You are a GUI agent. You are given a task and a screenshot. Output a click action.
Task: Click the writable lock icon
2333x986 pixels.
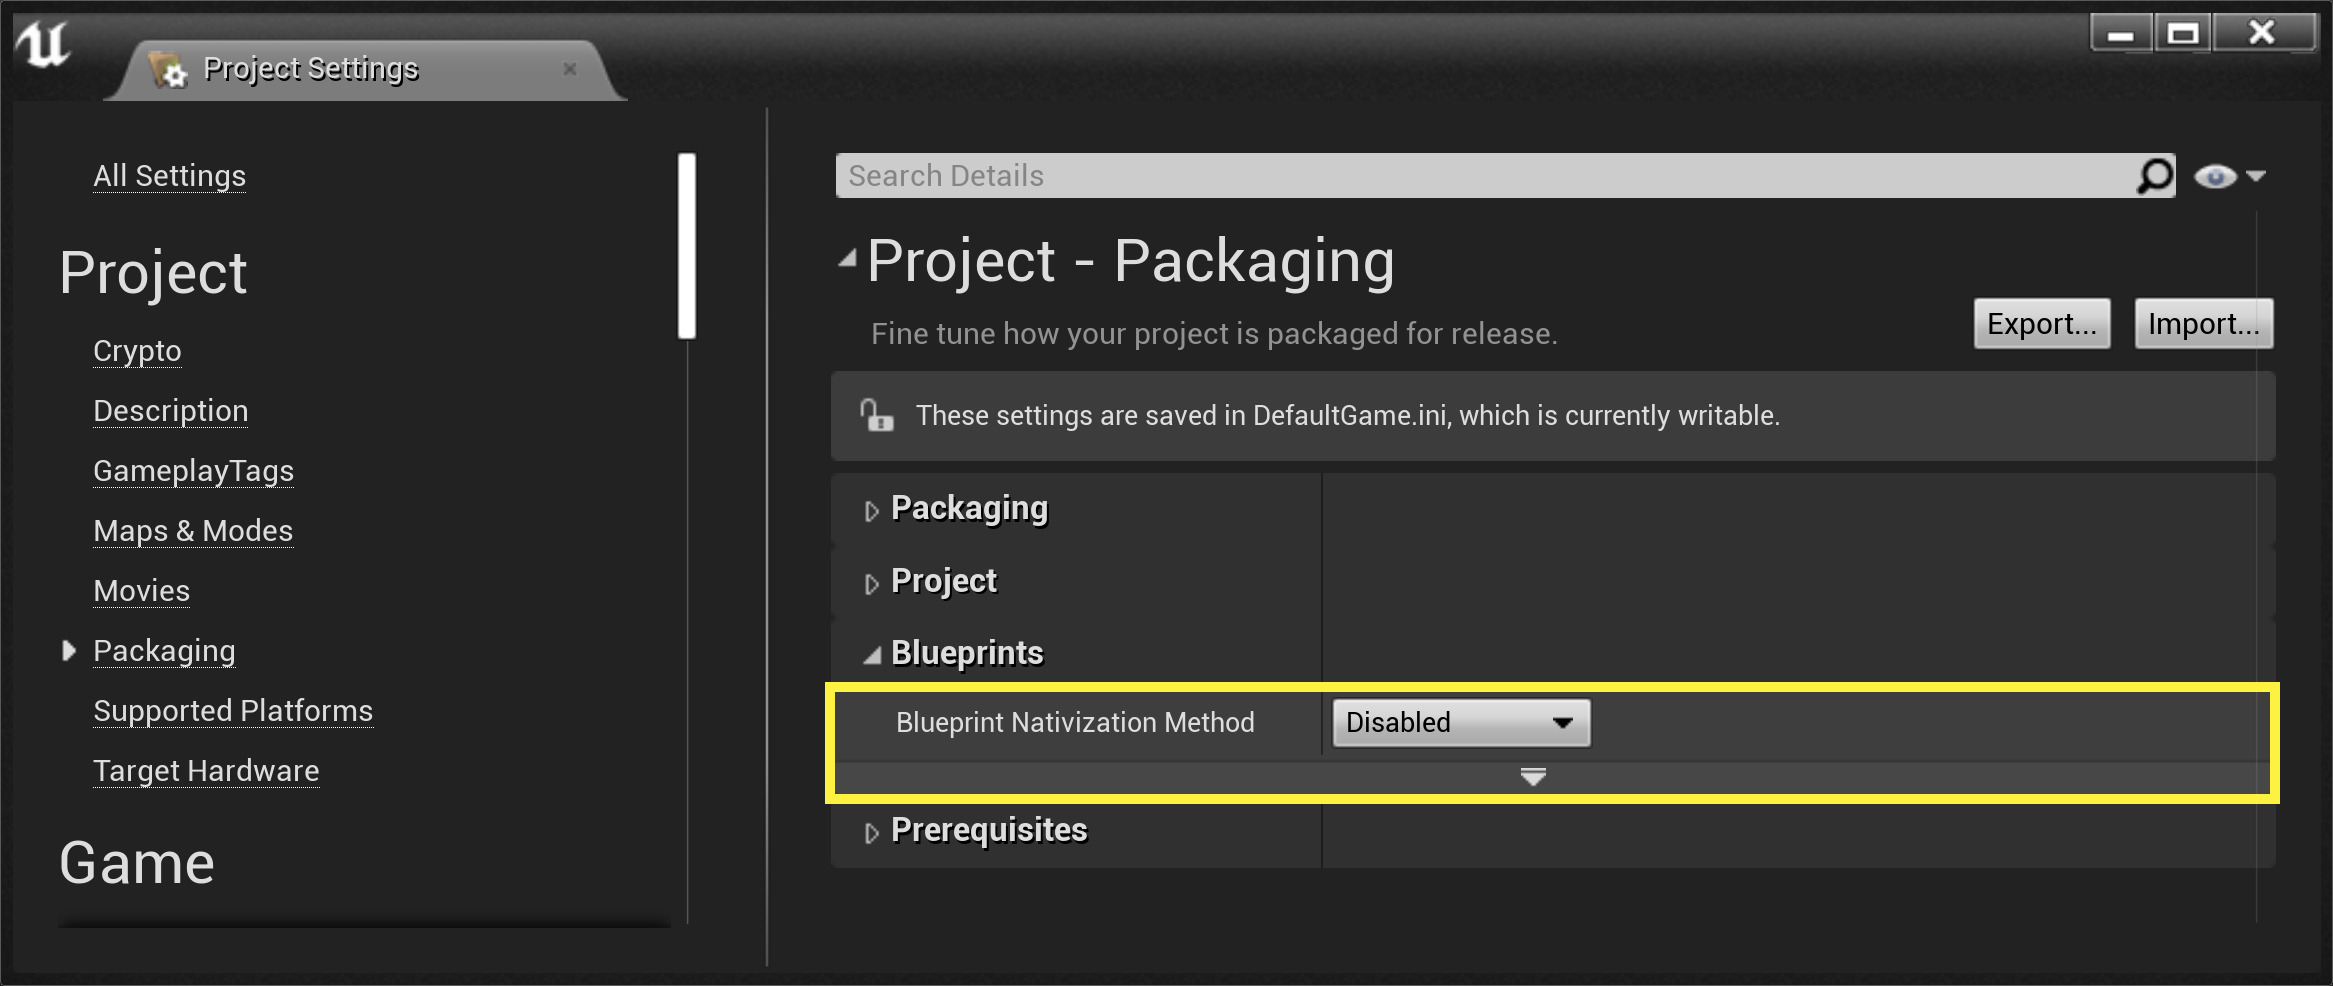(x=876, y=415)
